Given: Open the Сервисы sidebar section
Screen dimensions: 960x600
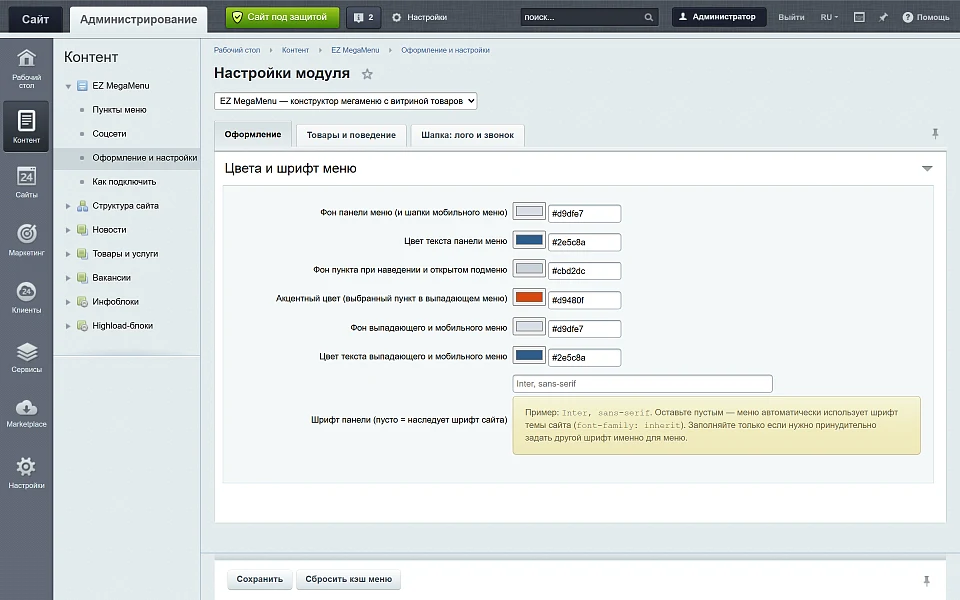Looking at the screenshot, I should pyautogui.click(x=26, y=357).
